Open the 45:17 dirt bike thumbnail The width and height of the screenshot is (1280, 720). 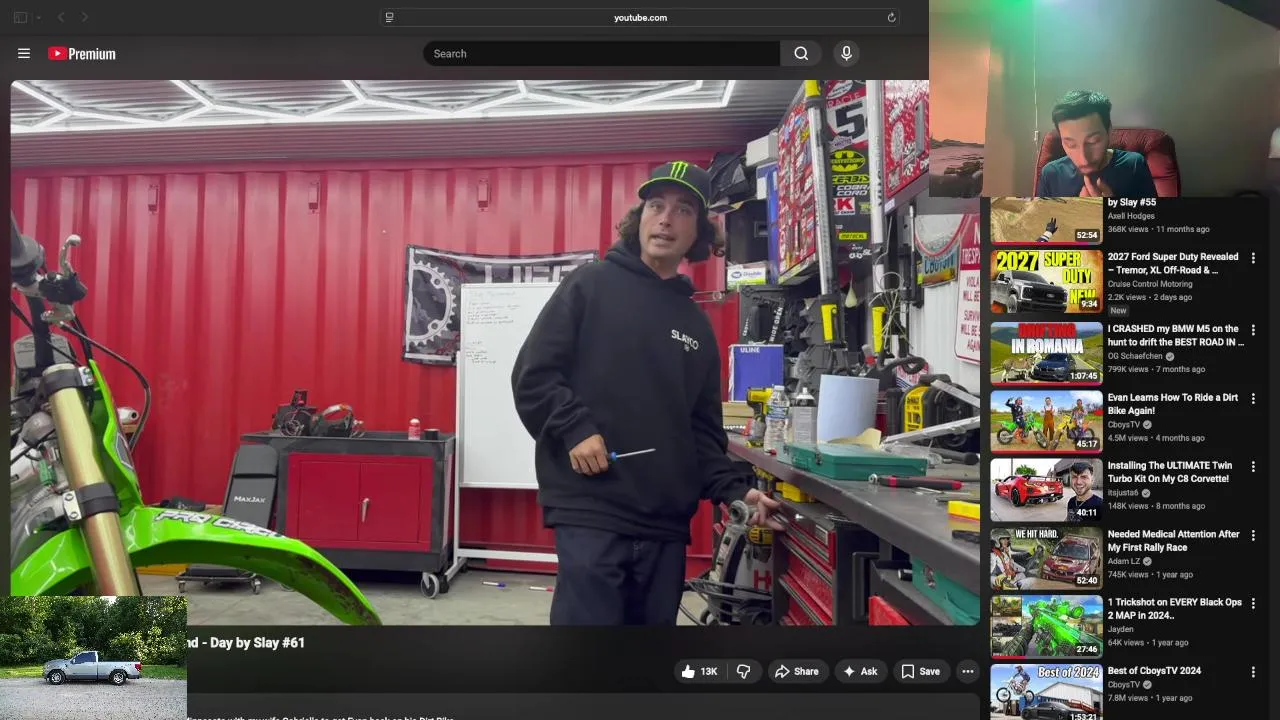click(1046, 421)
